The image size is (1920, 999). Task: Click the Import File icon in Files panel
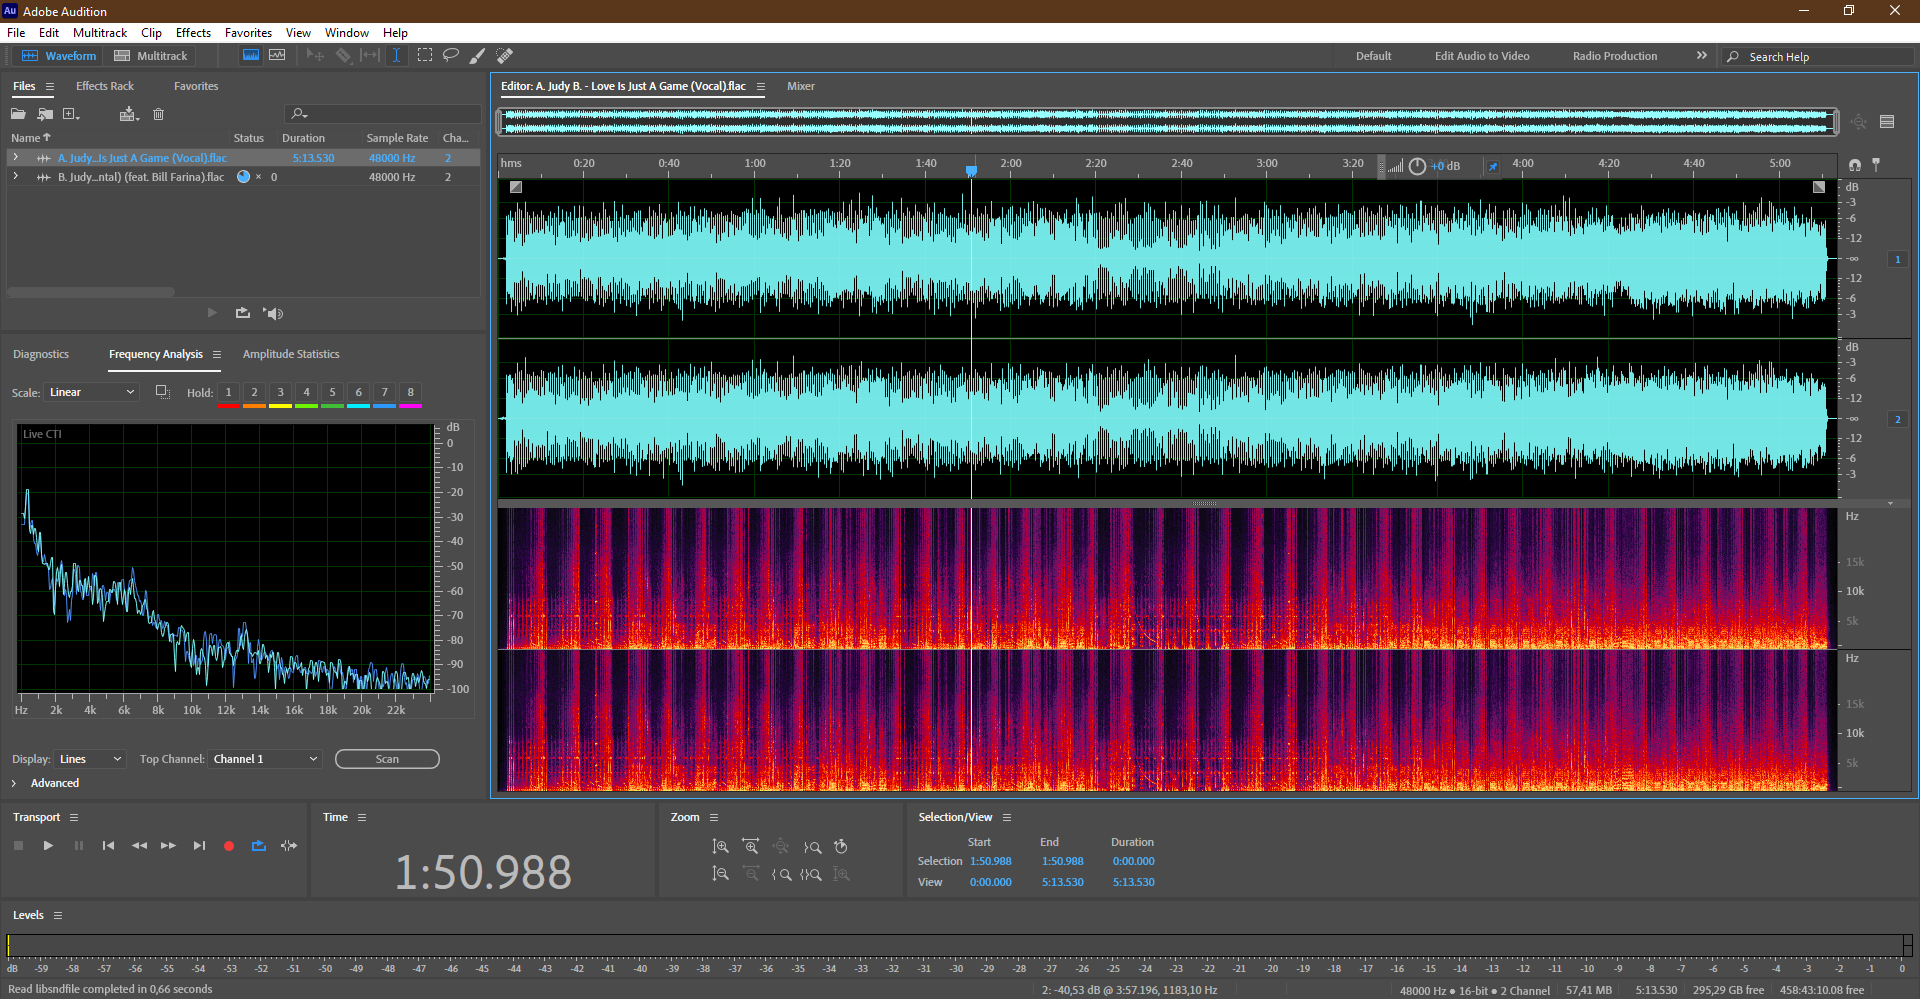45,114
